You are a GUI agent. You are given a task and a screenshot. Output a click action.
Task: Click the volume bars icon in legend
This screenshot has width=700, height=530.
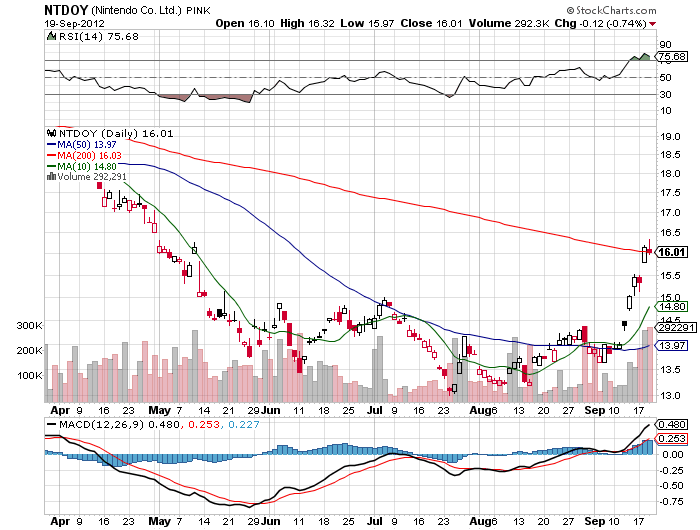click(x=51, y=176)
